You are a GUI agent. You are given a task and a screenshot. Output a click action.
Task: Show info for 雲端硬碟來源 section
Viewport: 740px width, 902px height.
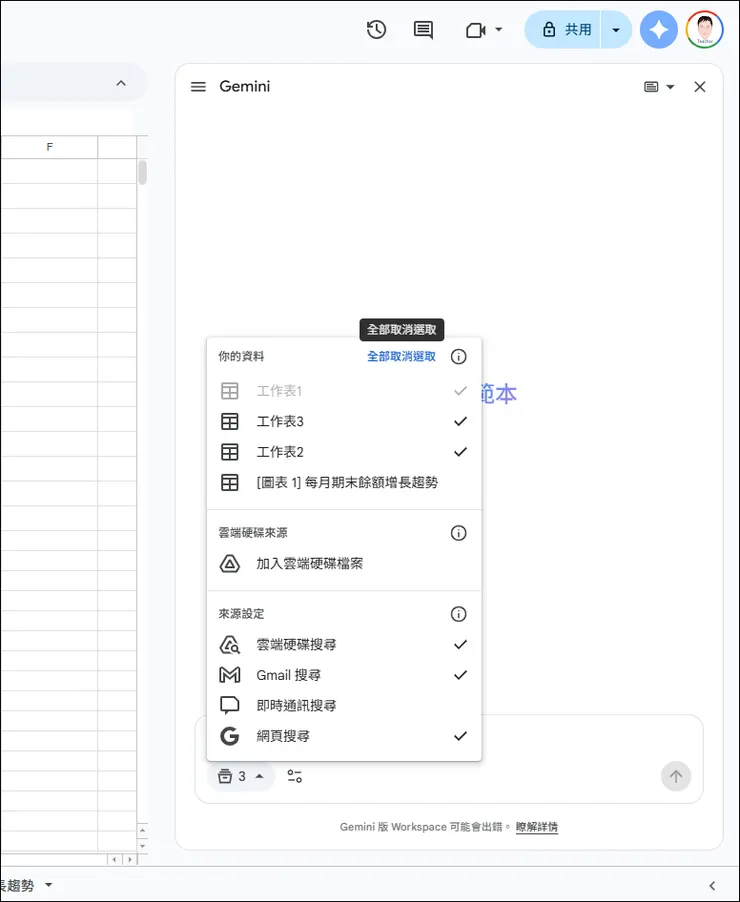tap(459, 533)
